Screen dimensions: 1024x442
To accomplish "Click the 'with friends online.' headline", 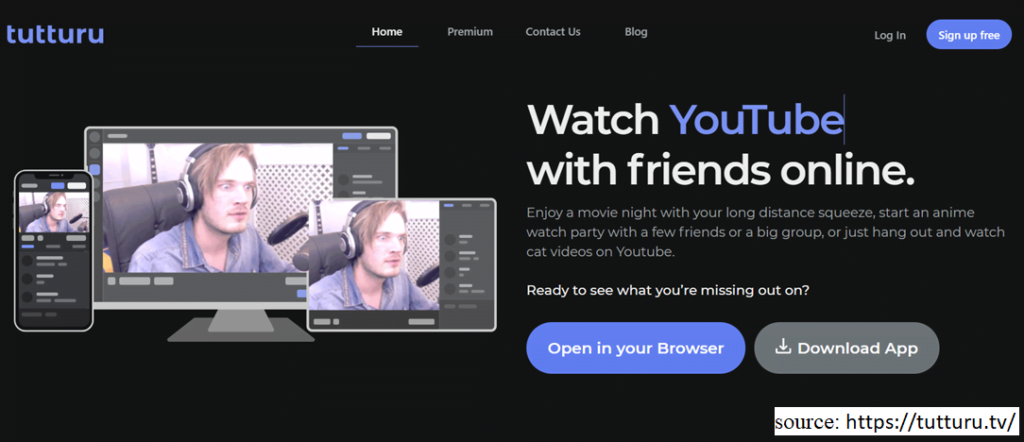I will pyautogui.click(x=720, y=170).
